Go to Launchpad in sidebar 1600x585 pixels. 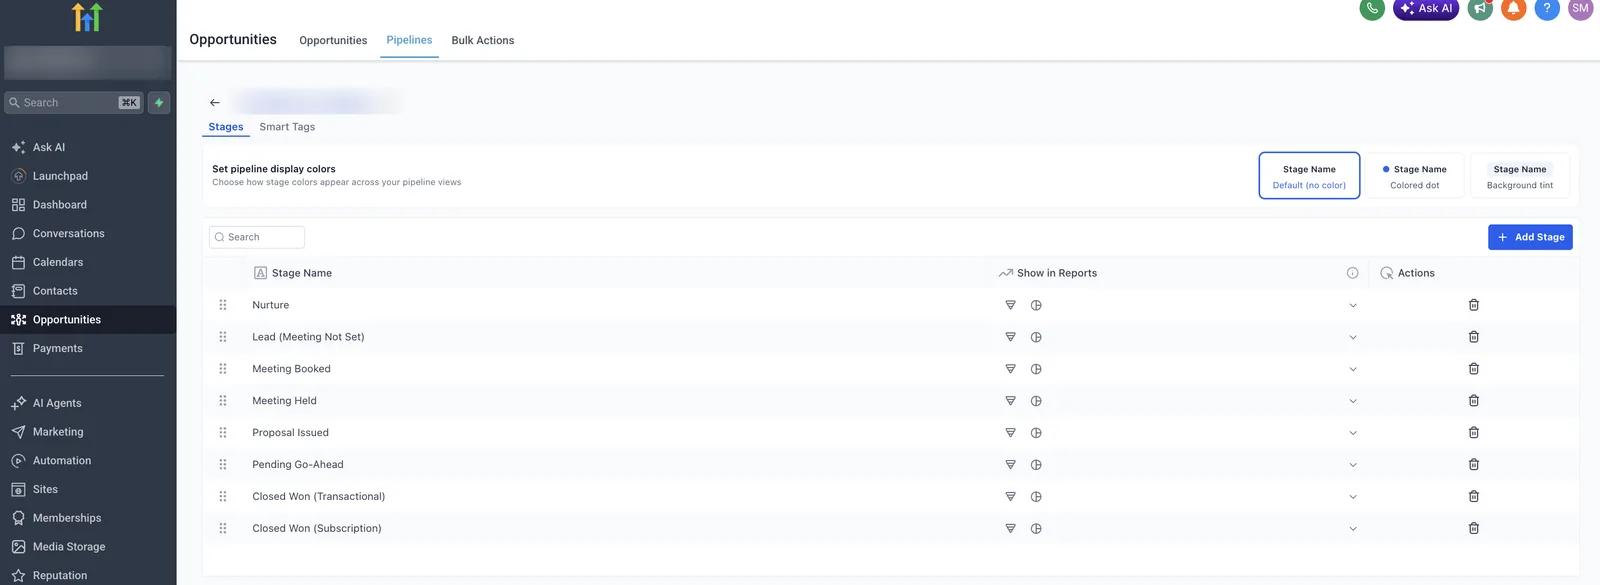(x=88, y=176)
